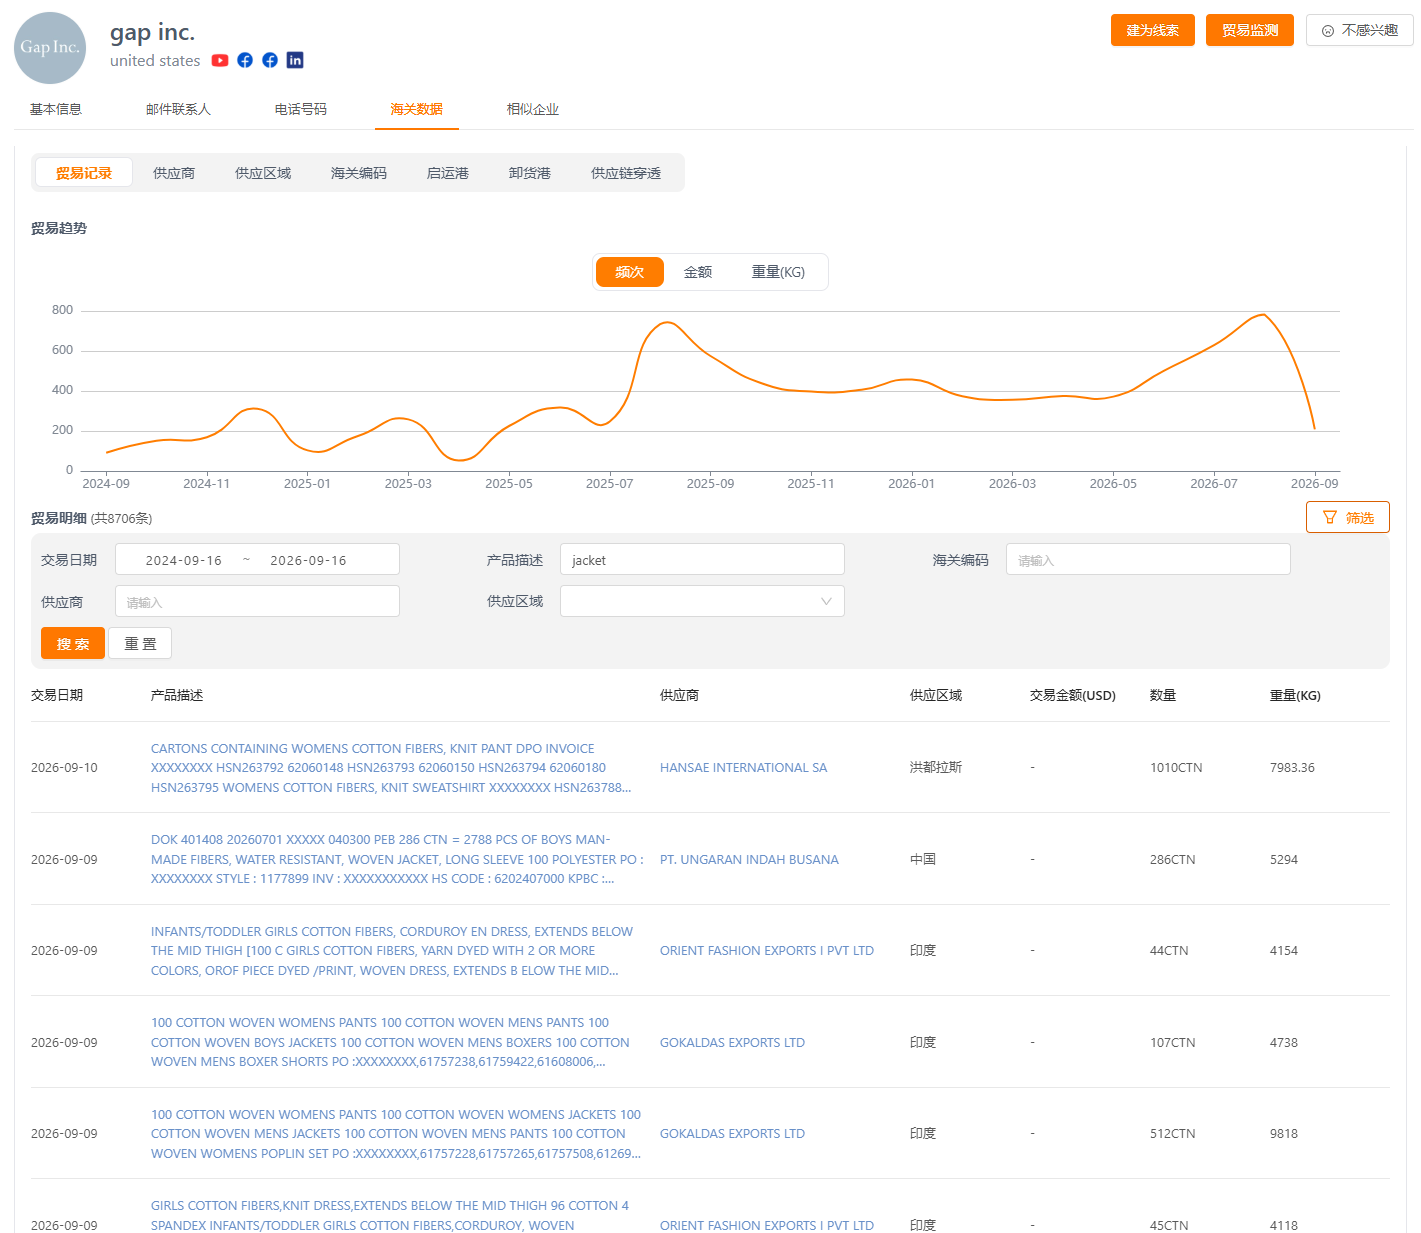
Task: Expand the 供应区域 dropdown
Action: point(702,601)
